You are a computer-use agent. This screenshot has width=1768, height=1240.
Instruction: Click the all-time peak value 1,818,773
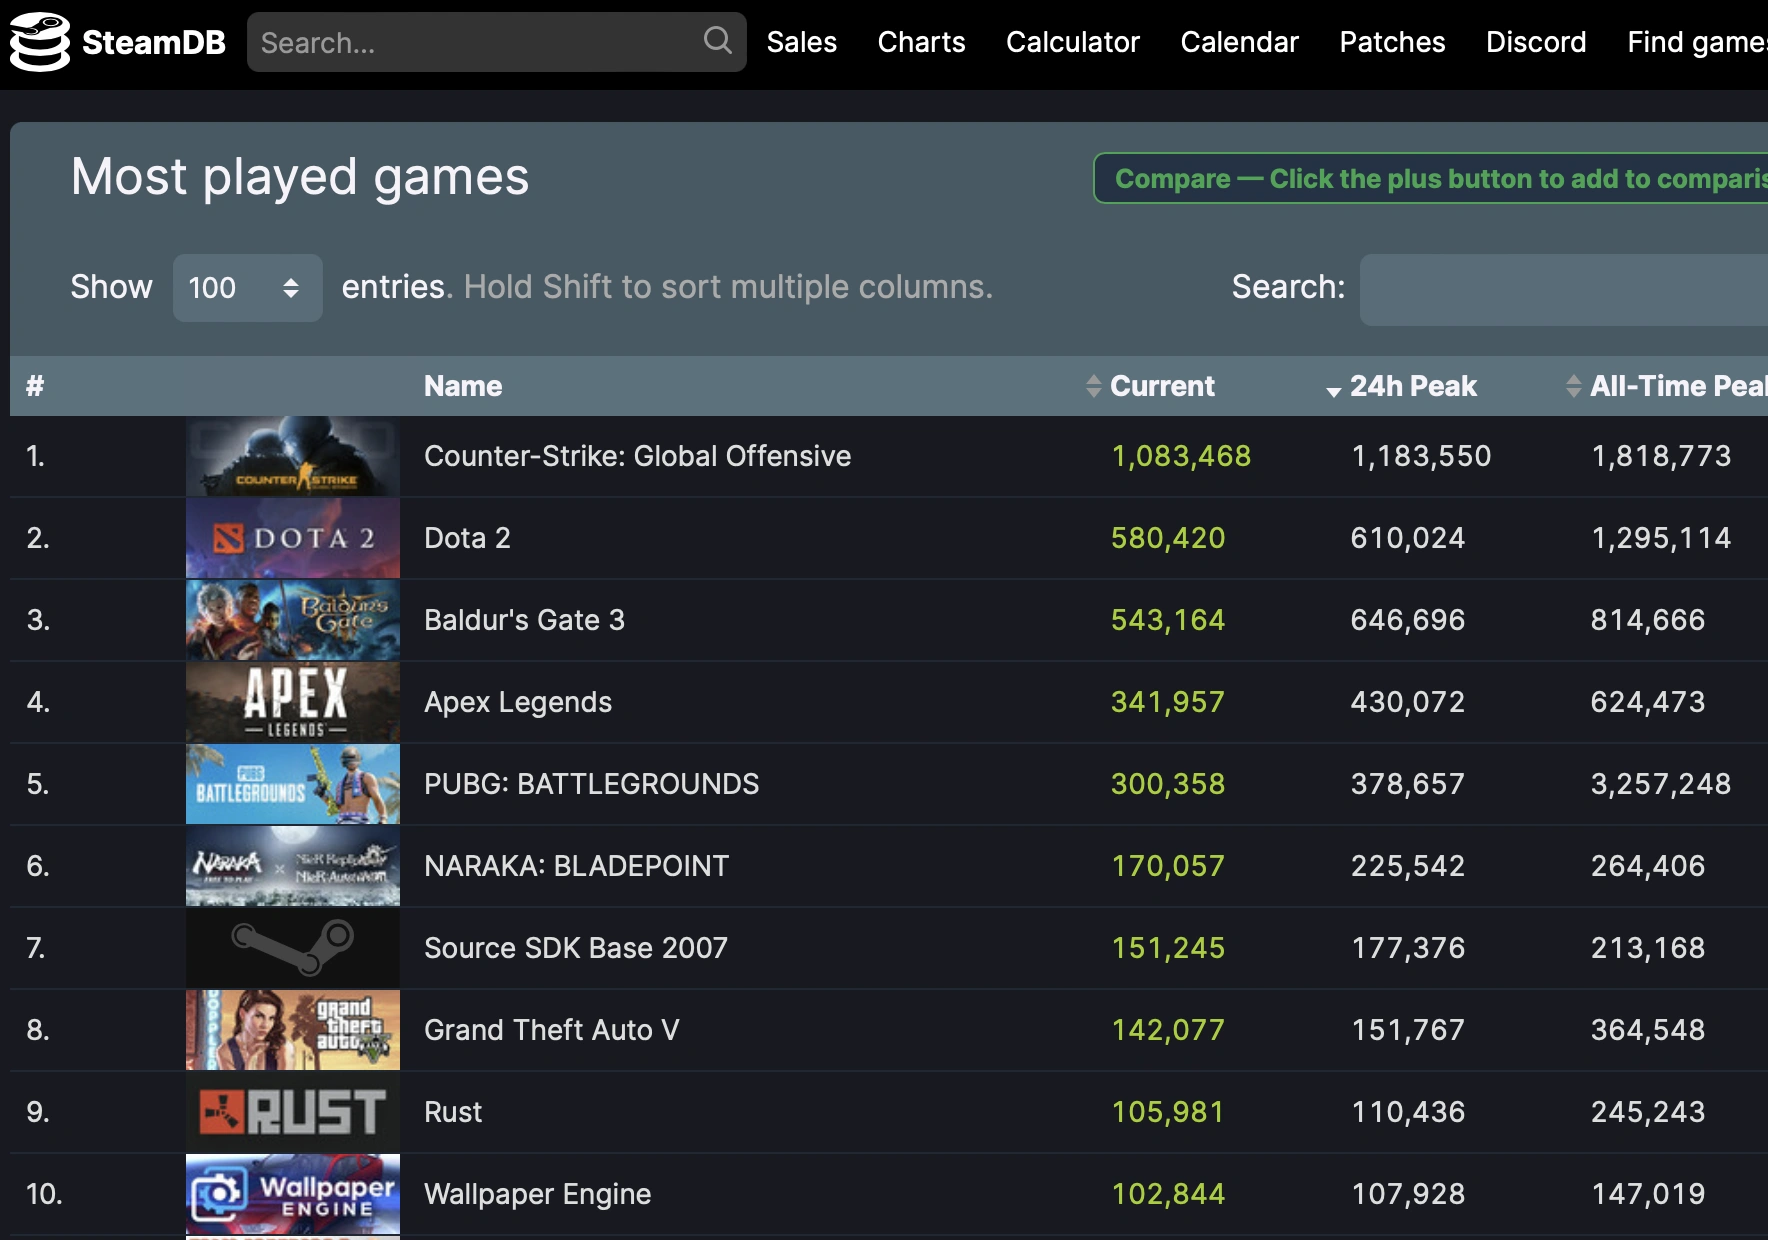tap(1661, 456)
